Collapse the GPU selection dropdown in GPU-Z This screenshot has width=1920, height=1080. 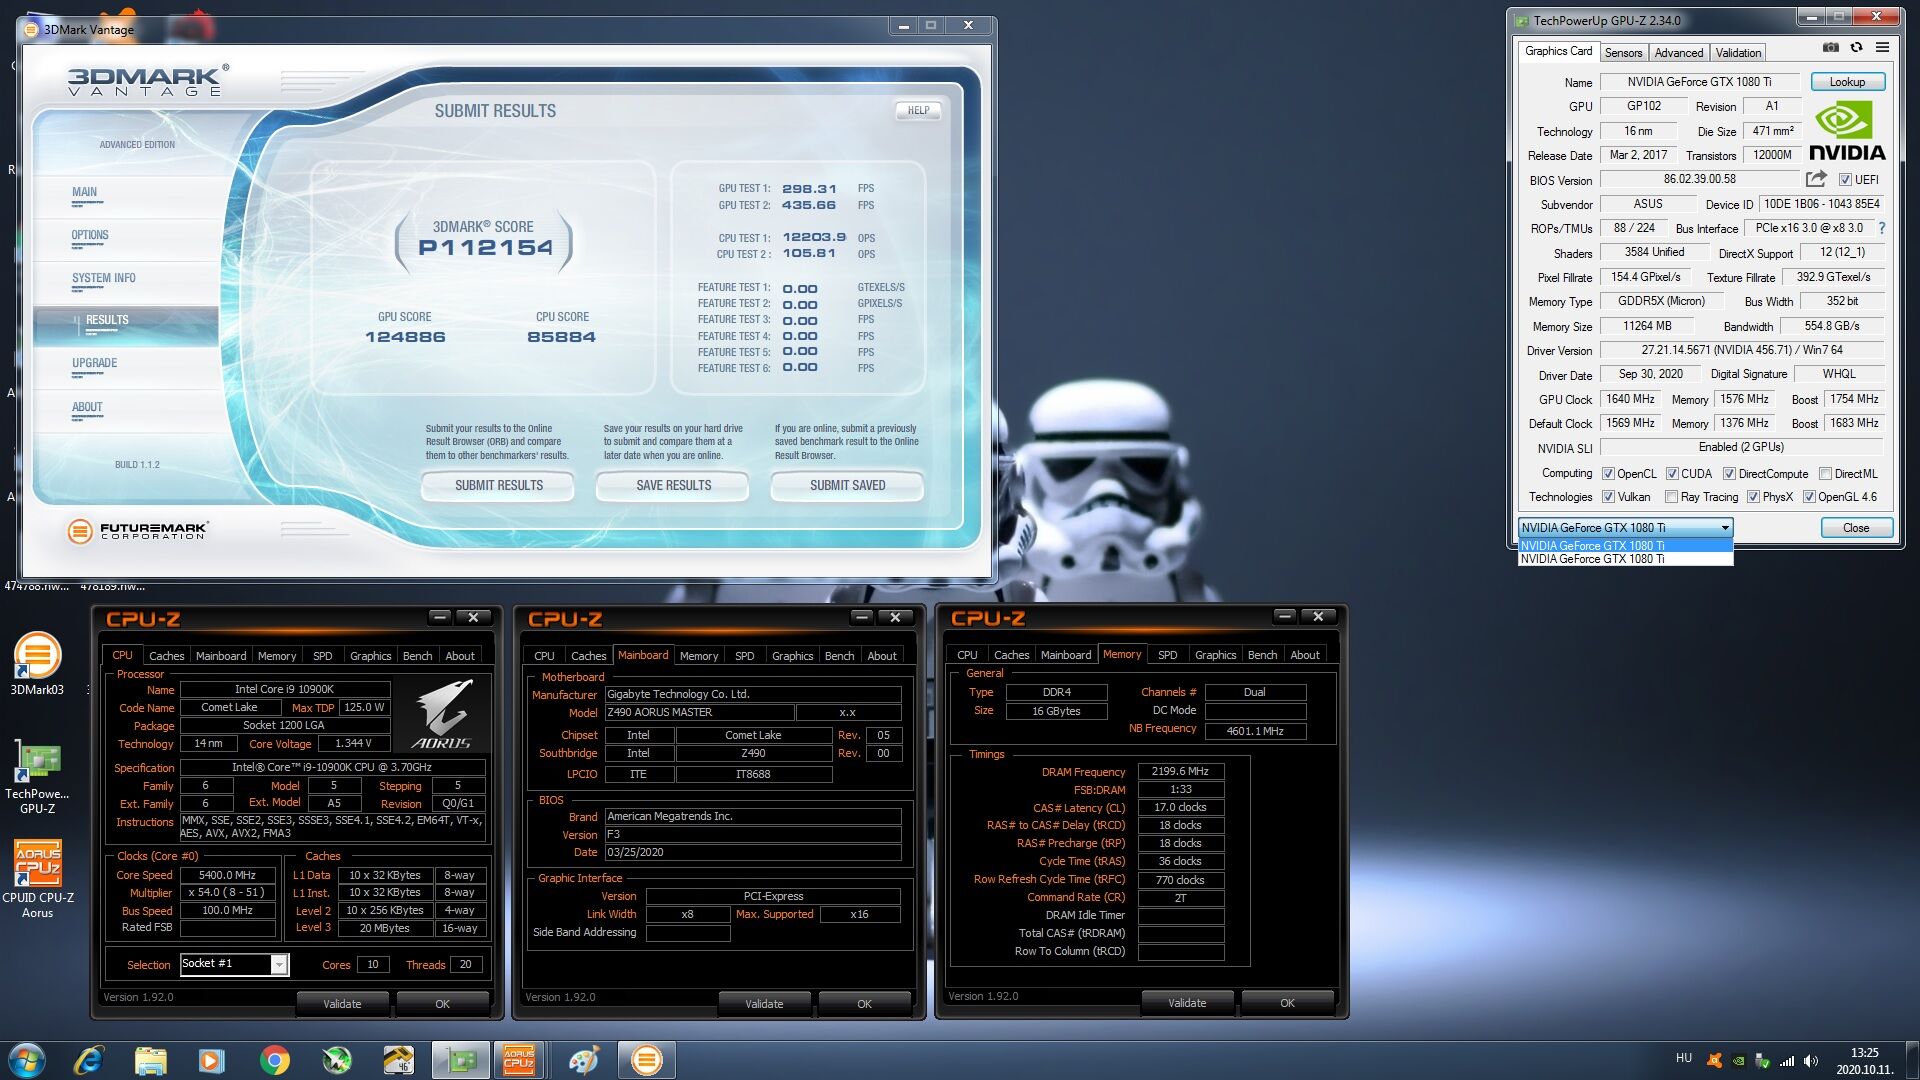(1725, 528)
